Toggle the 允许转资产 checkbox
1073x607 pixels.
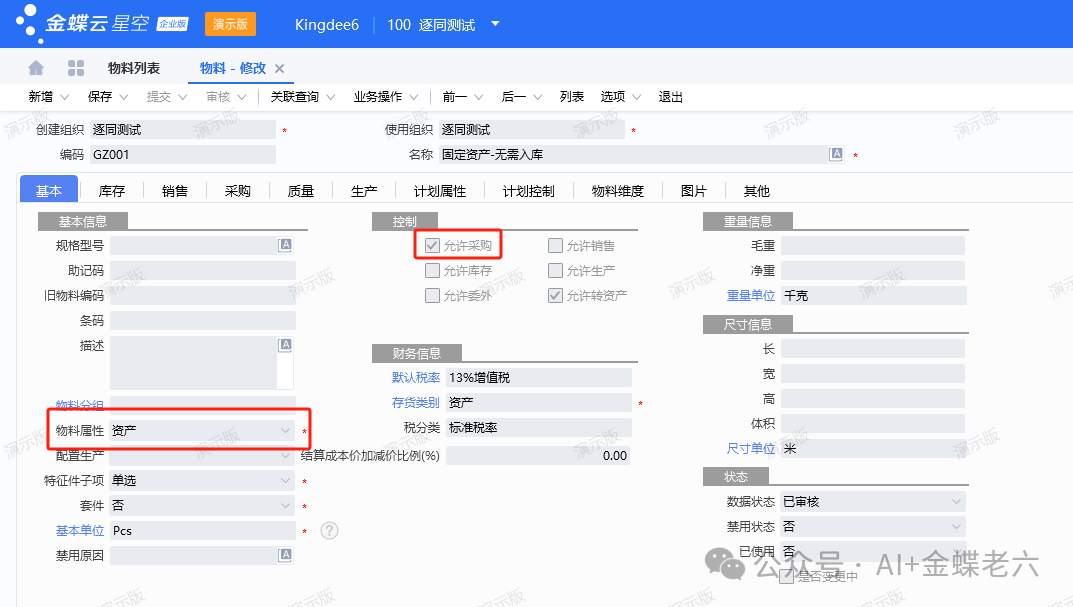coord(555,296)
